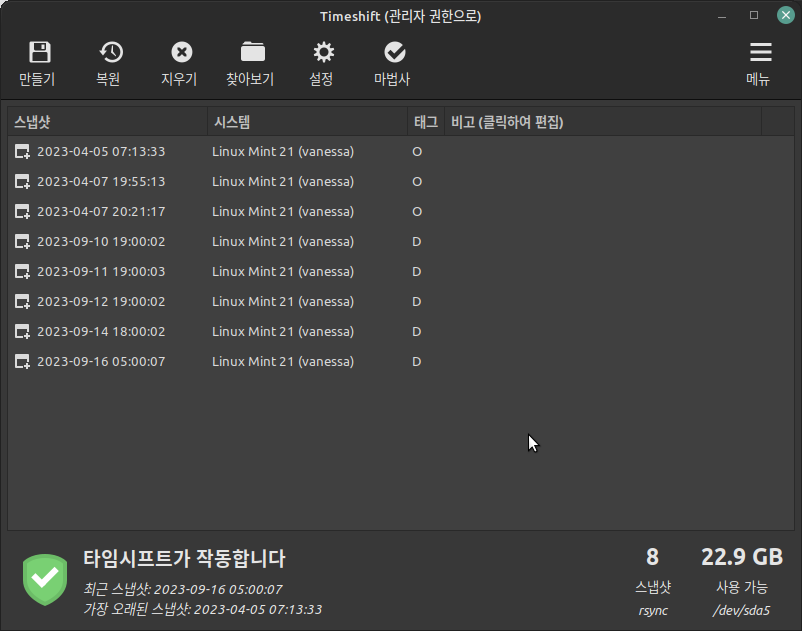Viewport: 802px width, 631px height.
Task: Click snapshot icon for 2023-04-07 19:55:13
Action: pyautogui.click(x=22, y=182)
